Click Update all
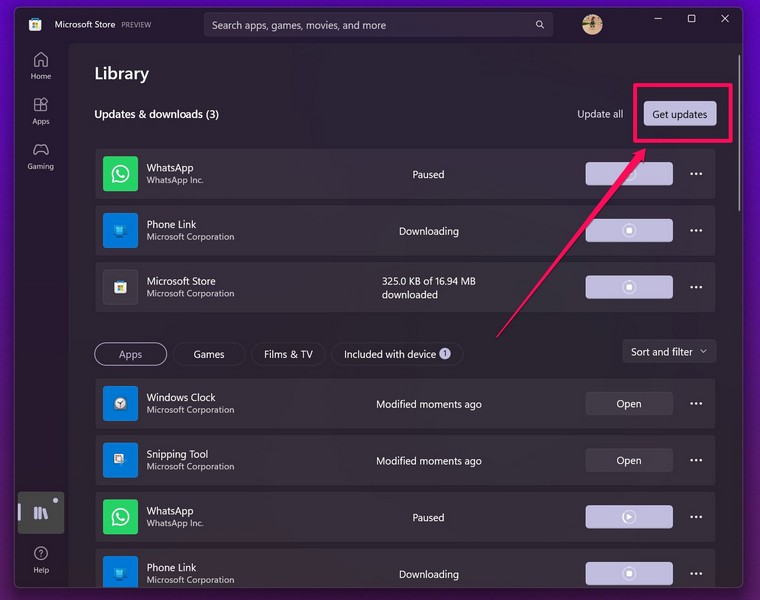 [600, 114]
